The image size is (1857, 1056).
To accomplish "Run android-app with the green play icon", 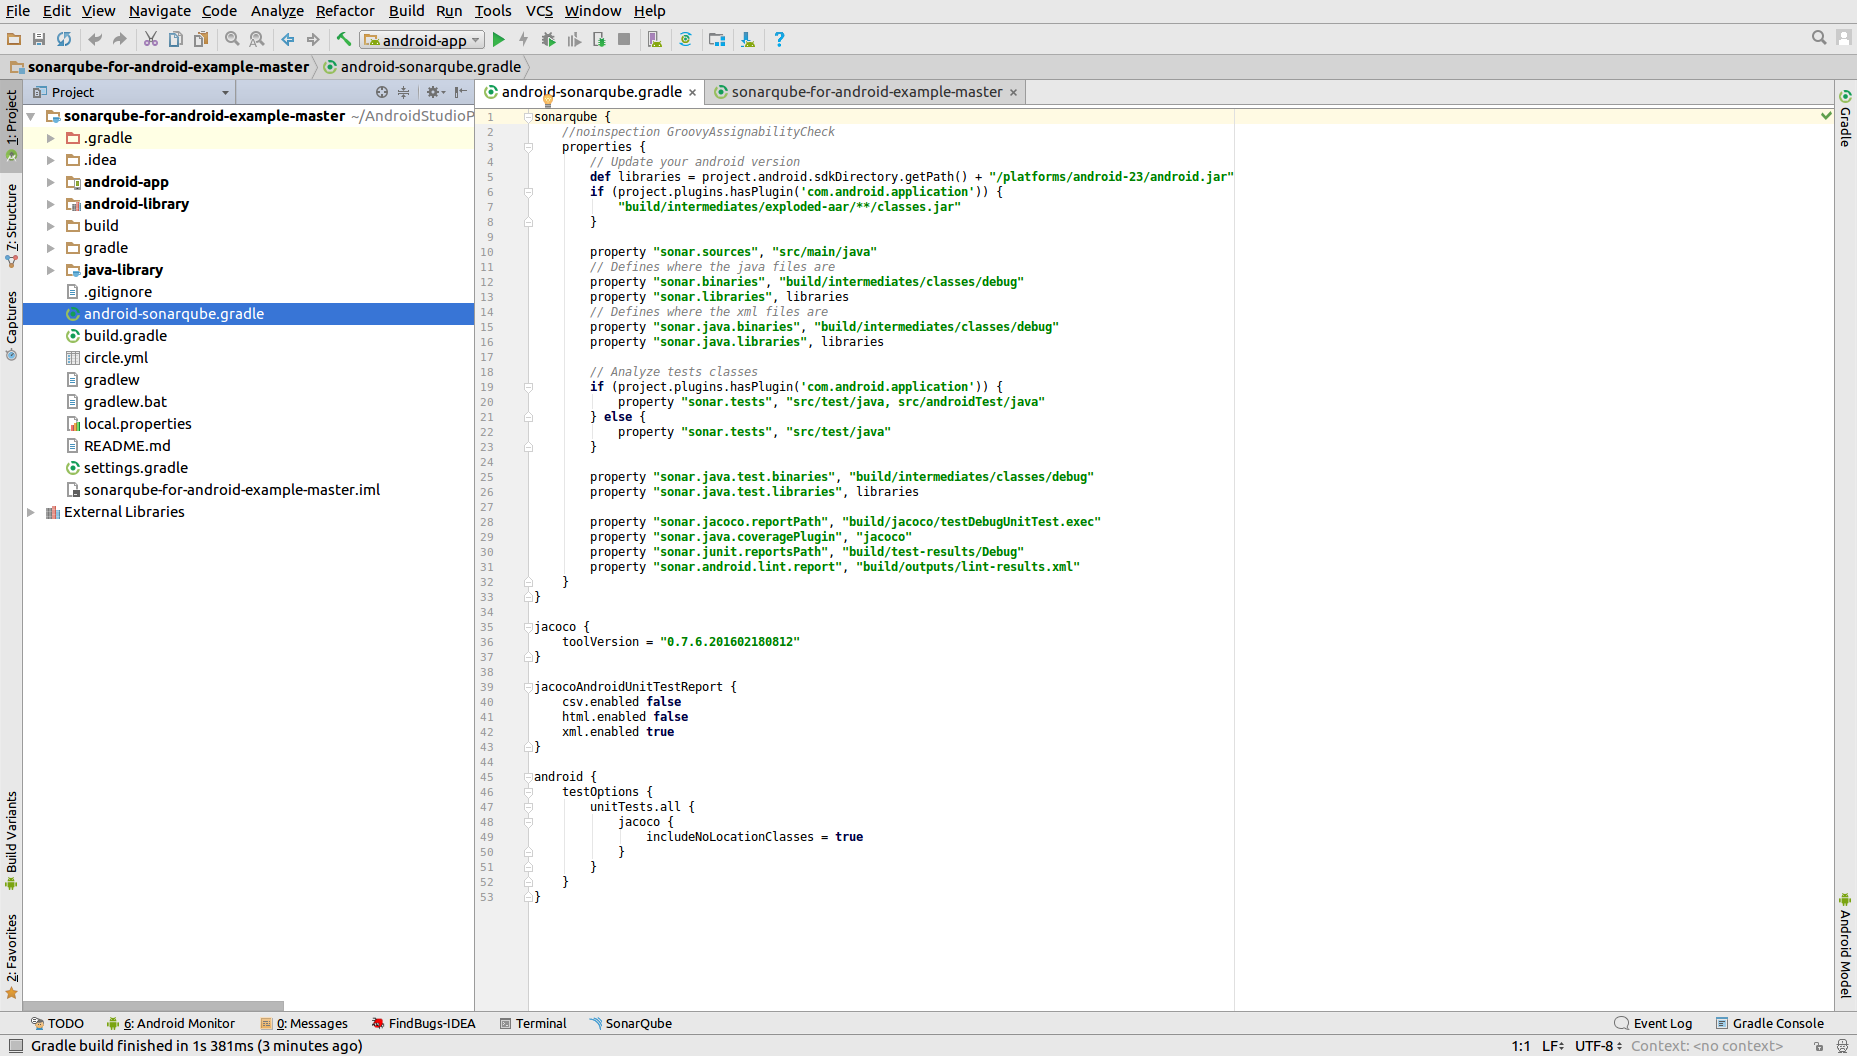I will pyautogui.click(x=499, y=39).
